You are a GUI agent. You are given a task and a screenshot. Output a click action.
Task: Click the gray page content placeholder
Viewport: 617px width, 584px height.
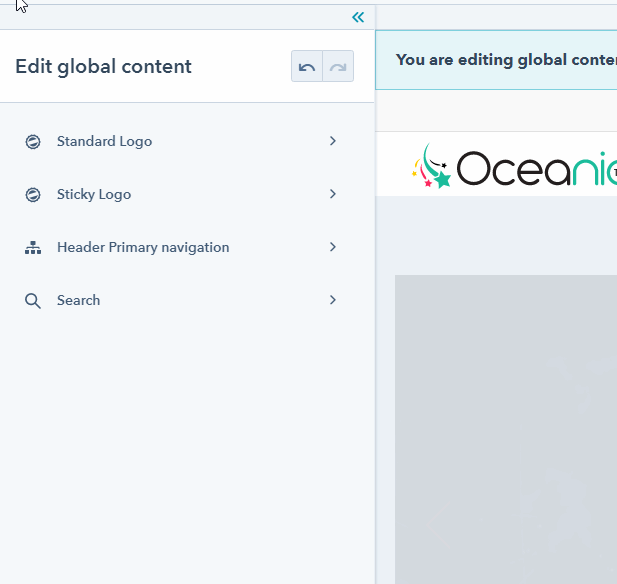click(505, 430)
